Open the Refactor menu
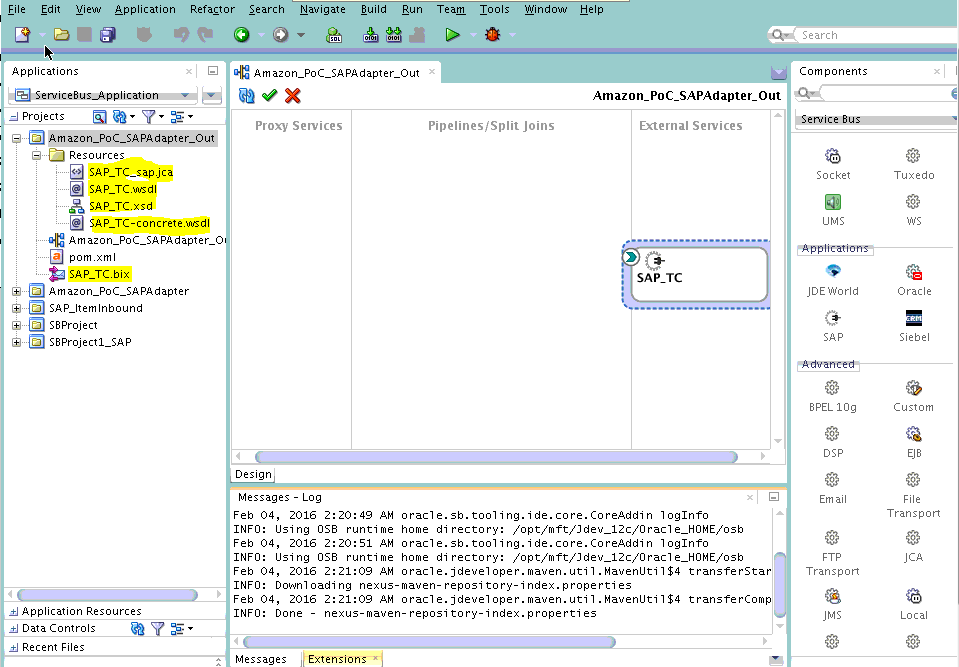The image size is (959, 667). [212, 9]
